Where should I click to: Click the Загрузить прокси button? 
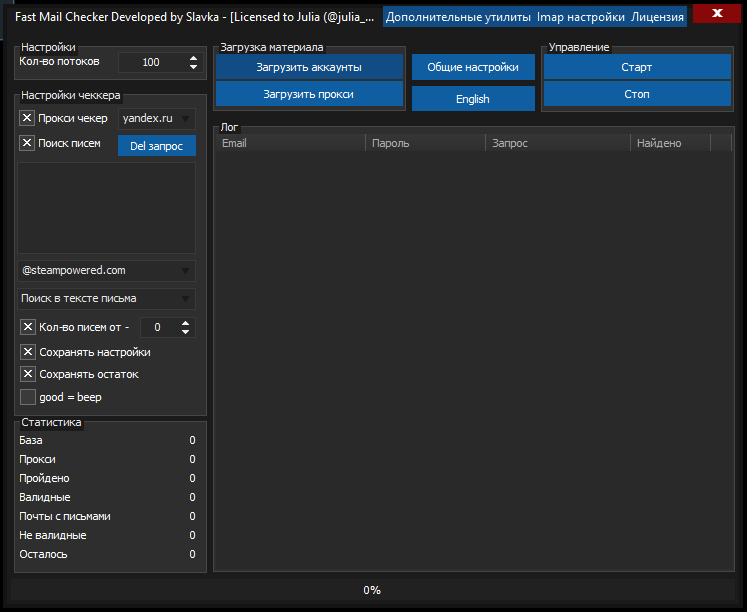point(308,94)
